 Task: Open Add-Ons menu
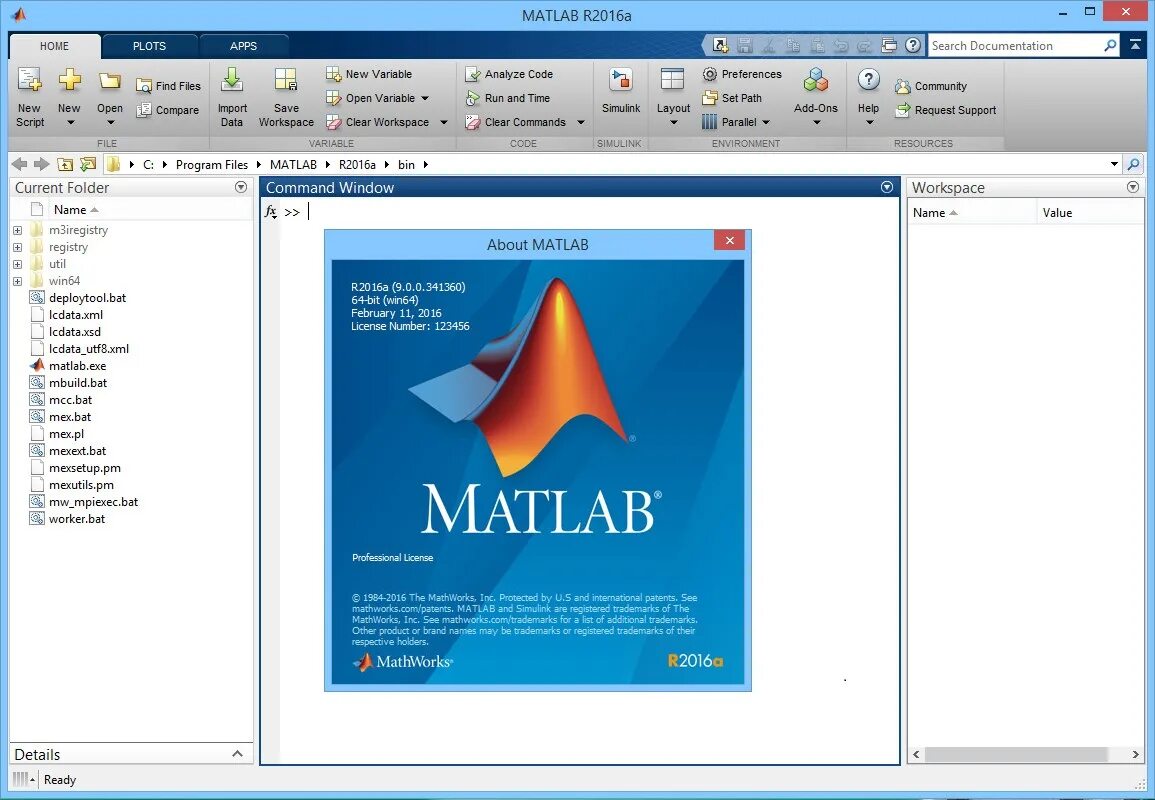815,97
